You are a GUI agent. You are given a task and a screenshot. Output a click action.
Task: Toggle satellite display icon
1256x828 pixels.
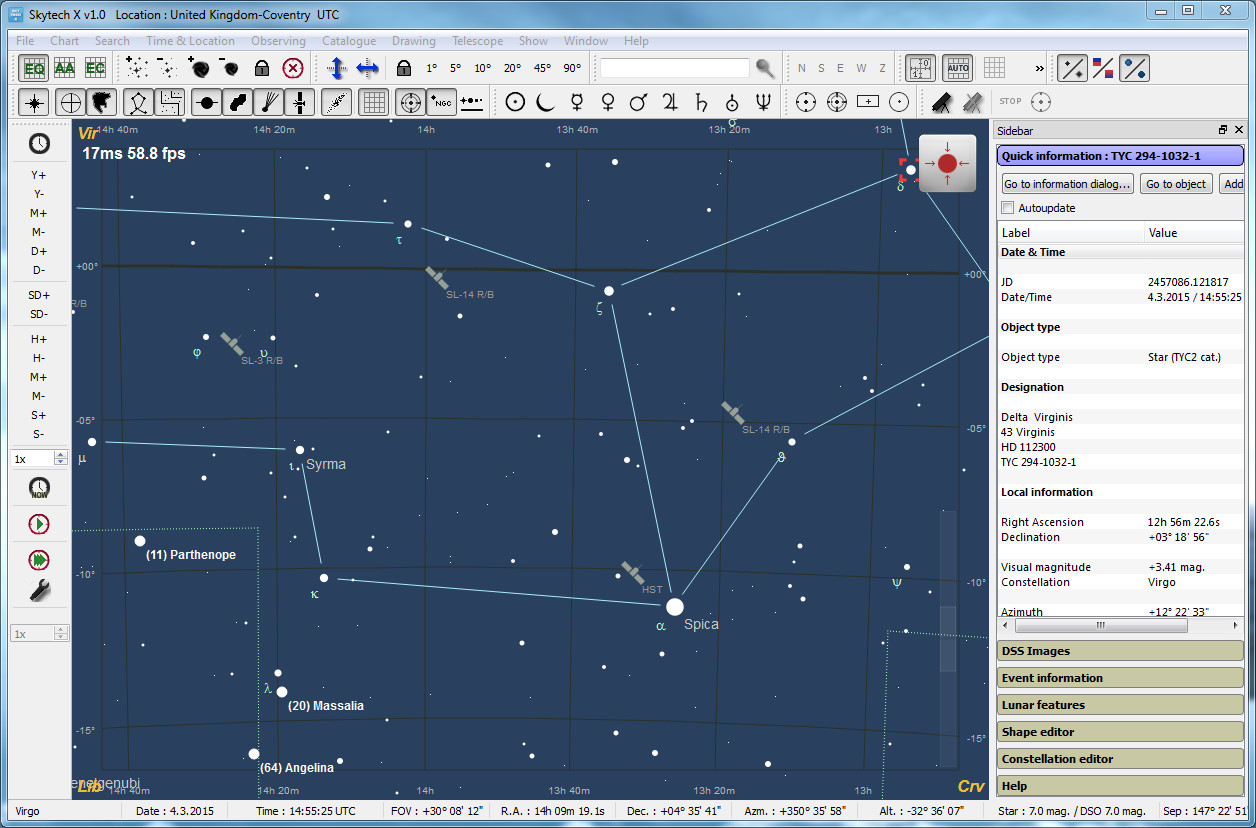300,102
